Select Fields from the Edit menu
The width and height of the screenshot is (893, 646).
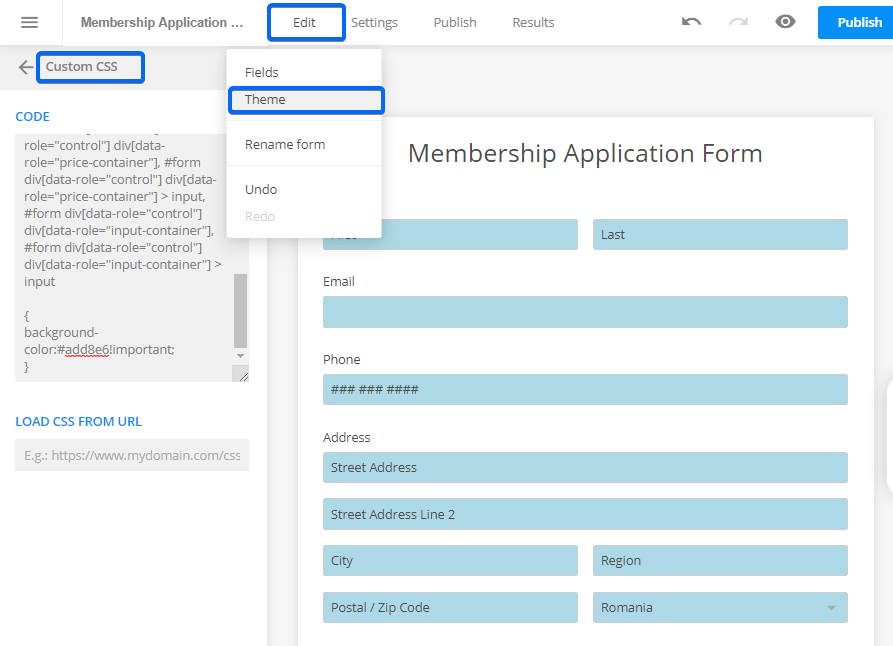262,72
